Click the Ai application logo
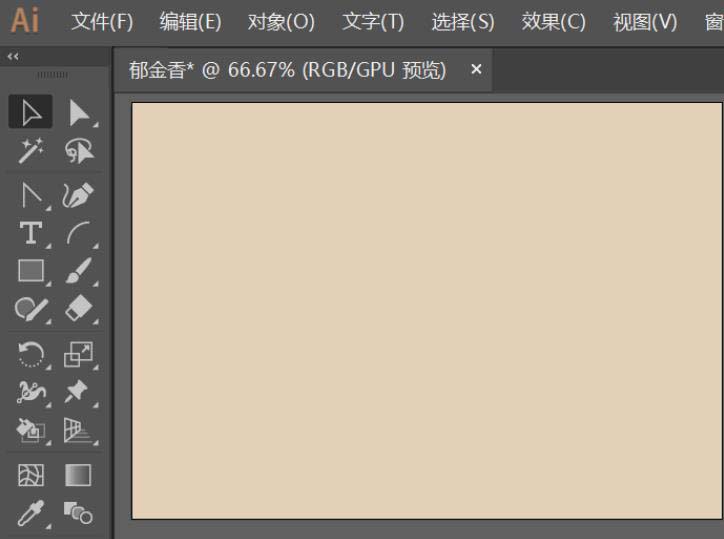 pyautogui.click(x=25, y=20)
